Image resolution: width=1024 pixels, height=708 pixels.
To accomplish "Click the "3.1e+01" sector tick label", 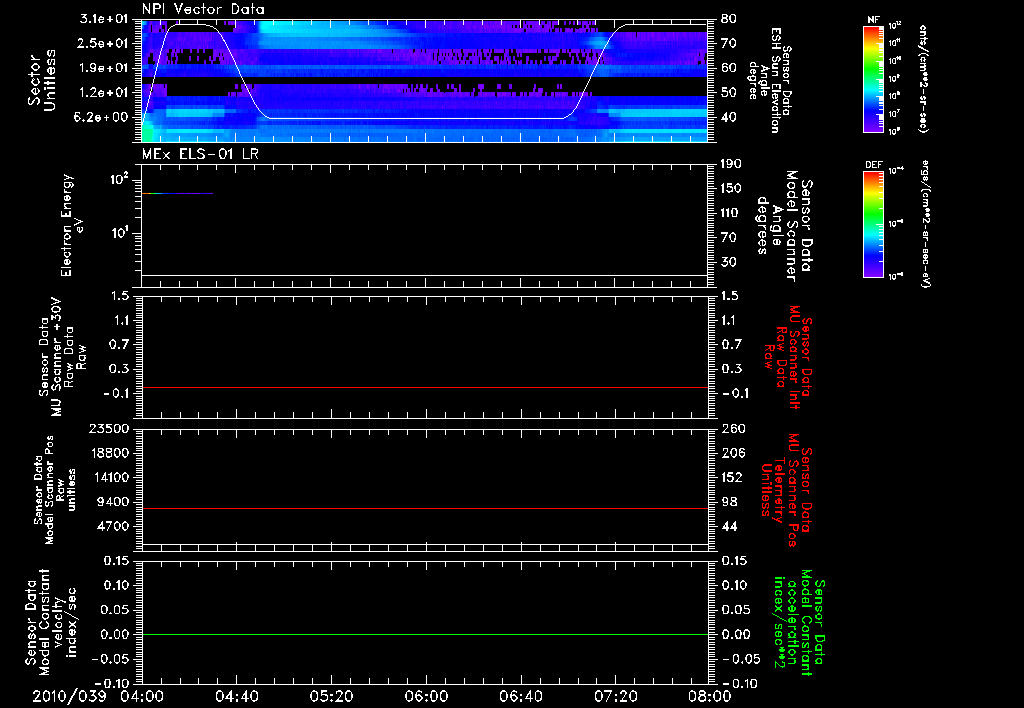I will point(102,19).
